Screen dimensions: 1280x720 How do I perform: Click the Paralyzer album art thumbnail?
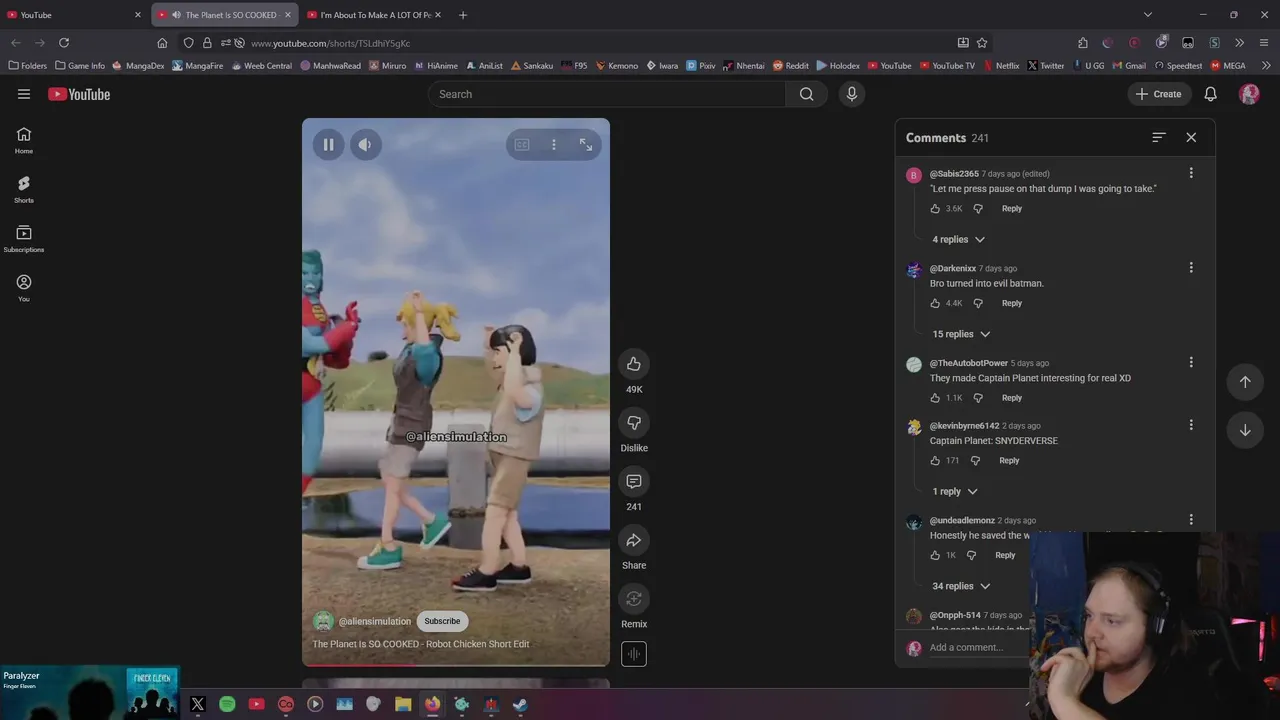[152, 693]
